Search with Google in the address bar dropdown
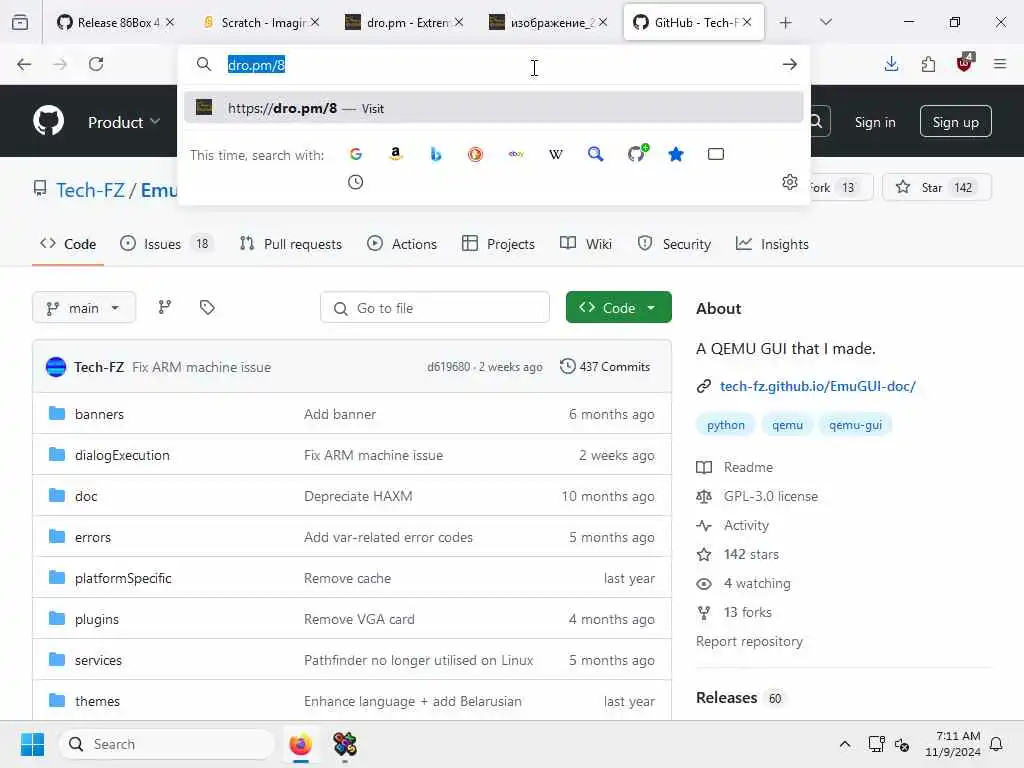Screen dimensions: 1024x768 (x=356, y=154)
